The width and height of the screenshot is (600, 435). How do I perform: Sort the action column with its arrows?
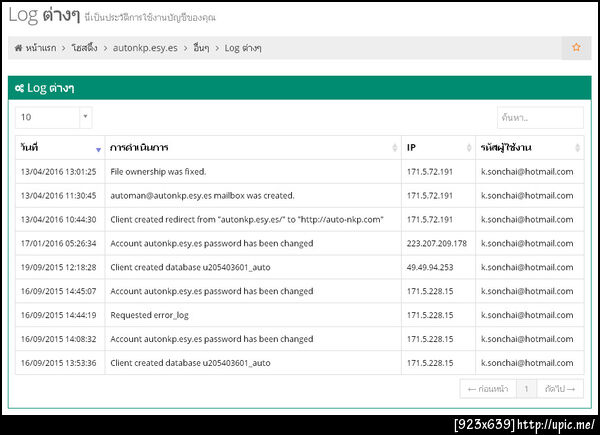[x=395, y=147]
